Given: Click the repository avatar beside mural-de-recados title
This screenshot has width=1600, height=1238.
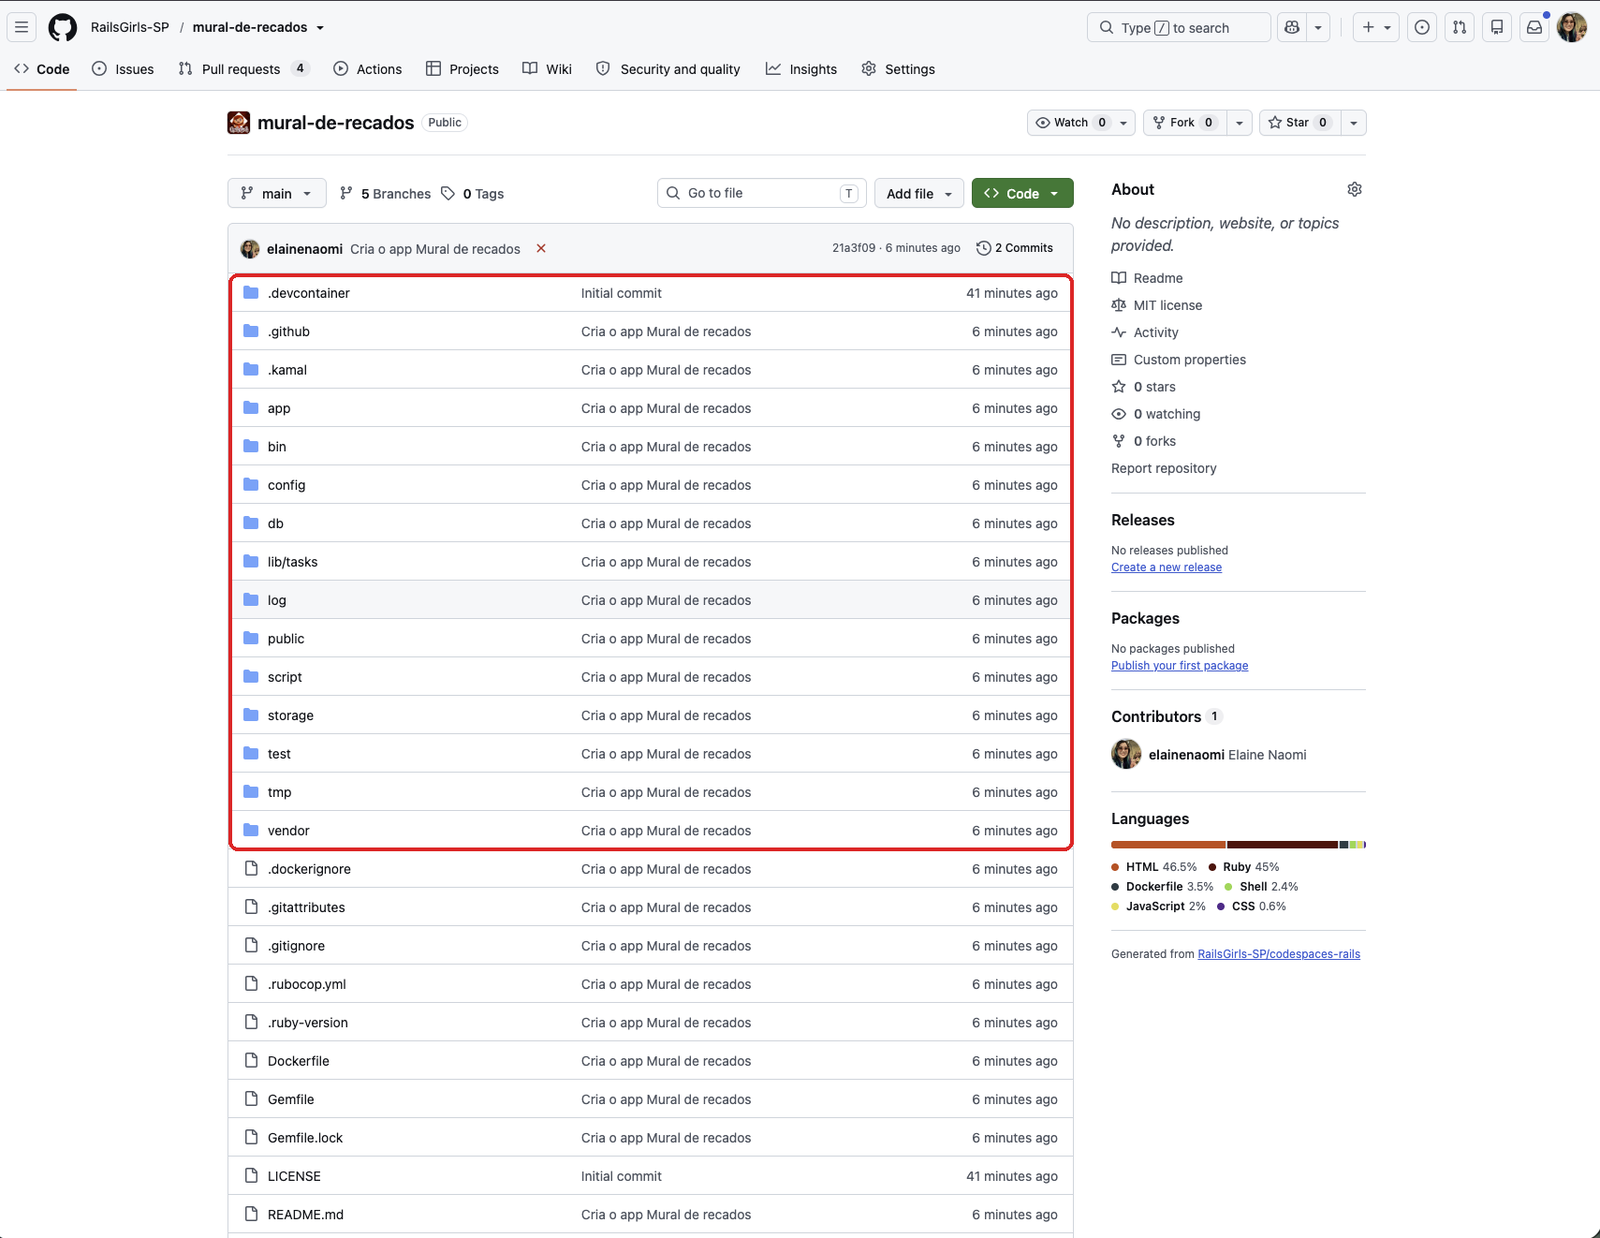Looking at the screenshot, I should pos(239,122).
